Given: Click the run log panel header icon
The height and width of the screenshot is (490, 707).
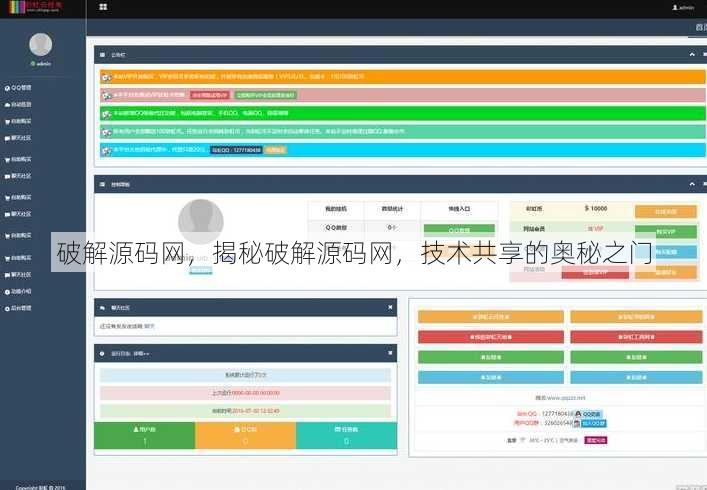Looking at the screenshot, I should pos(102,354).
